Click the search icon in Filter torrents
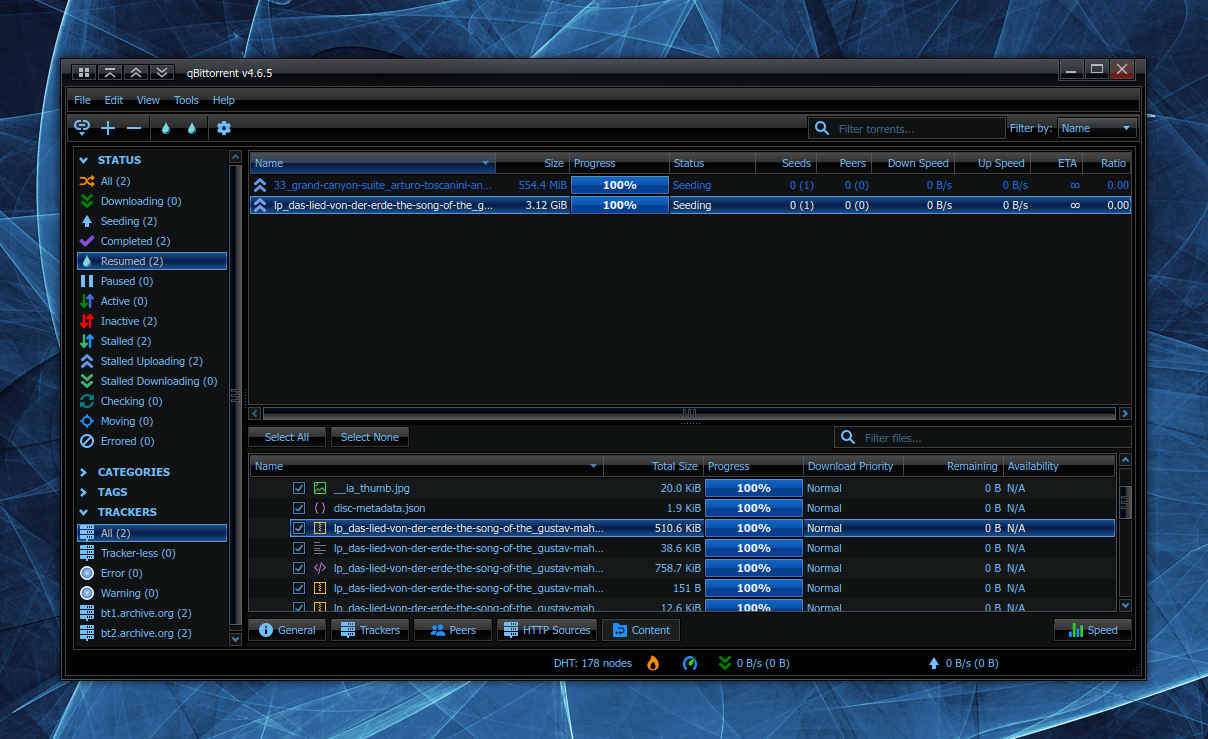The width and height of the screenshot is (1208, 739). [822, 128]
